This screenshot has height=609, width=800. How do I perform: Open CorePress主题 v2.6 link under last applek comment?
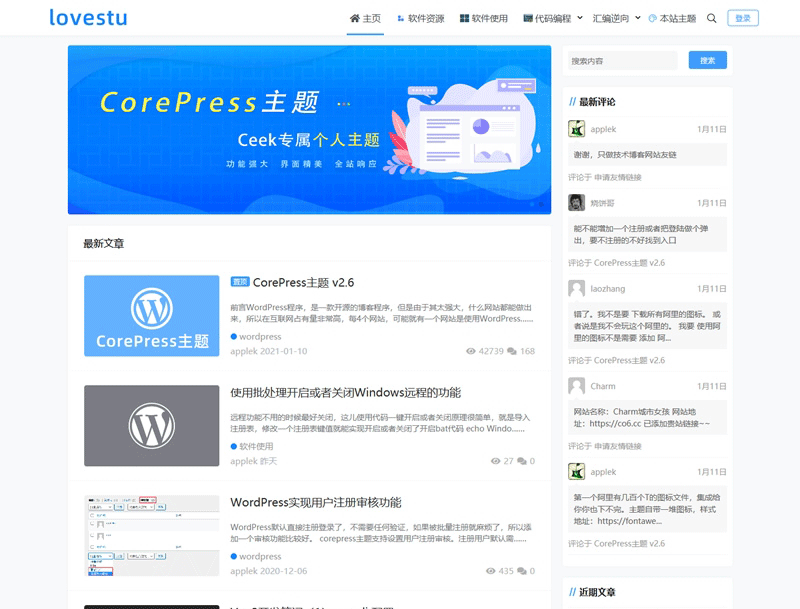629,543
